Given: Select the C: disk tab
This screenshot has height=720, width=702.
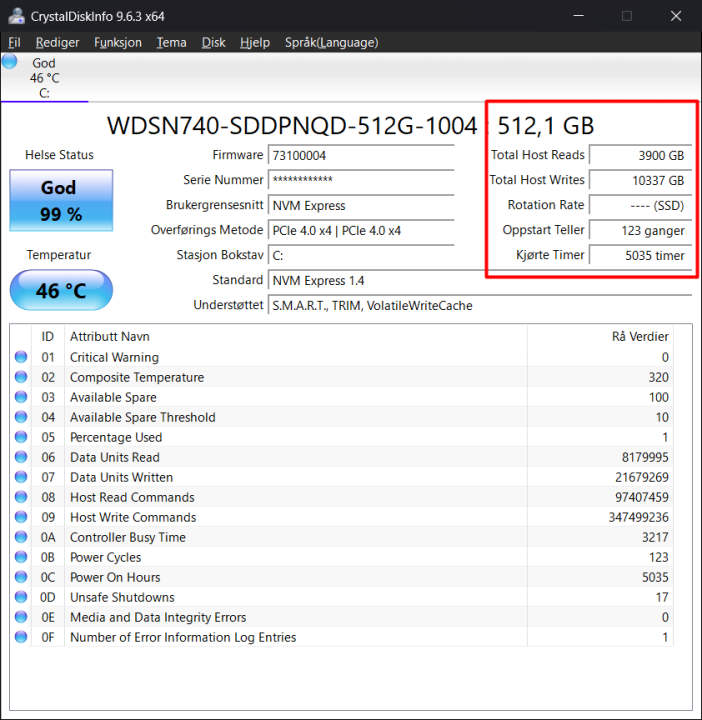Looking at the screenshot, I should tap(44, 78).
